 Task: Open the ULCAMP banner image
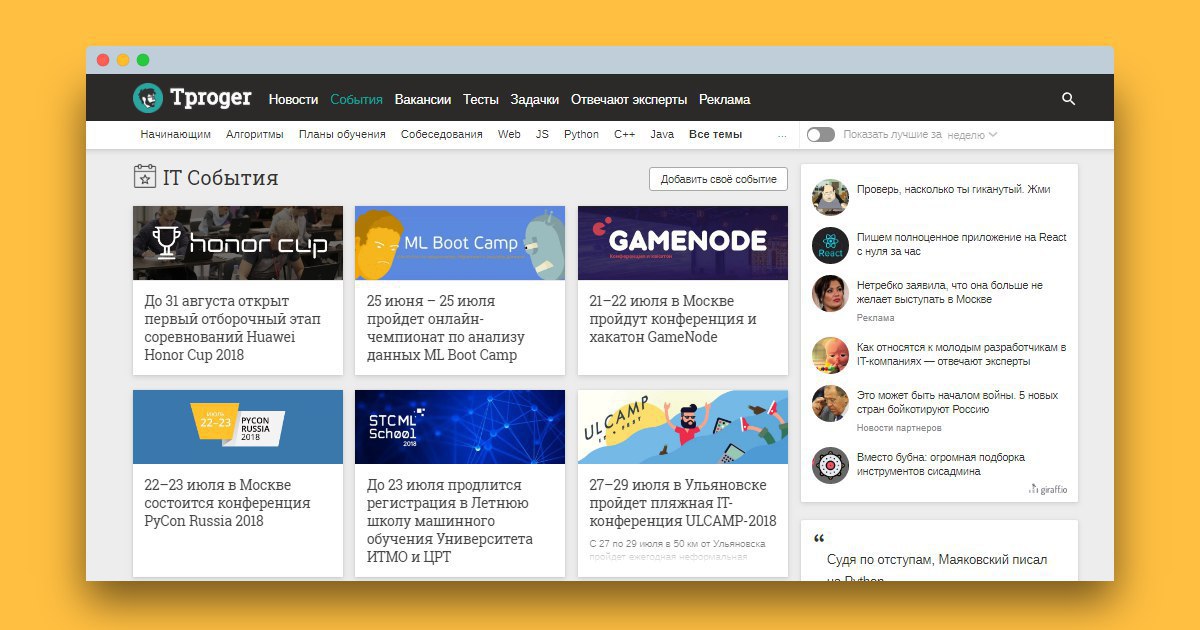point(683,427)
